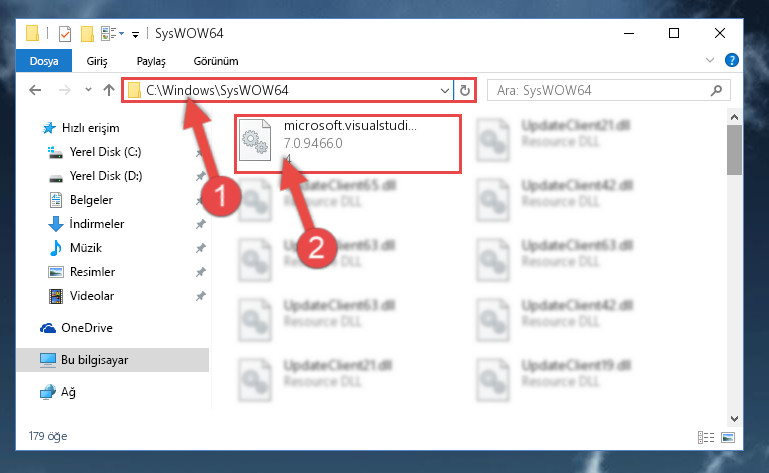Click the search magnifier icon
Image resolution: width=769 pixels, height=473 pixels.
pyautogui.click(x=716, y=90)
